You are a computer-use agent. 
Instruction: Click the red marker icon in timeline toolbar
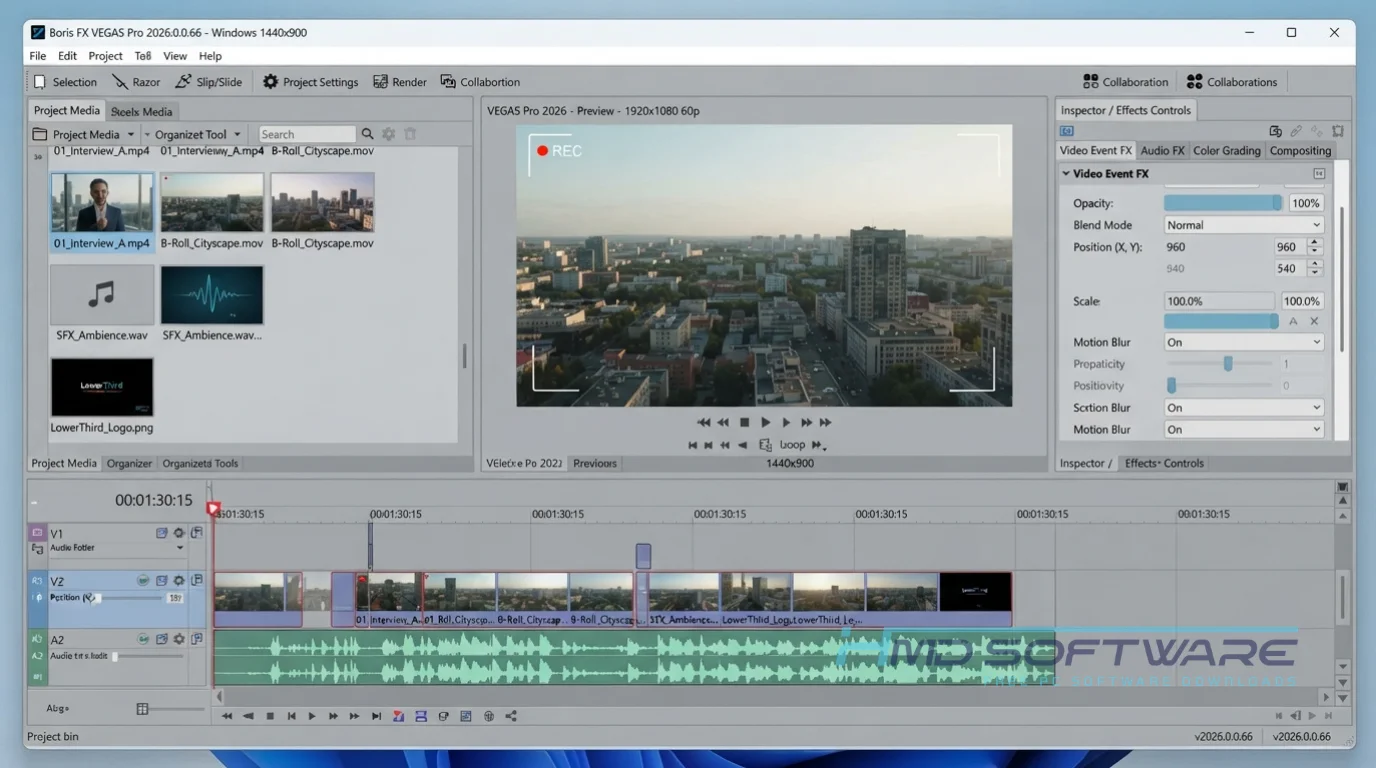click(399, 716)
